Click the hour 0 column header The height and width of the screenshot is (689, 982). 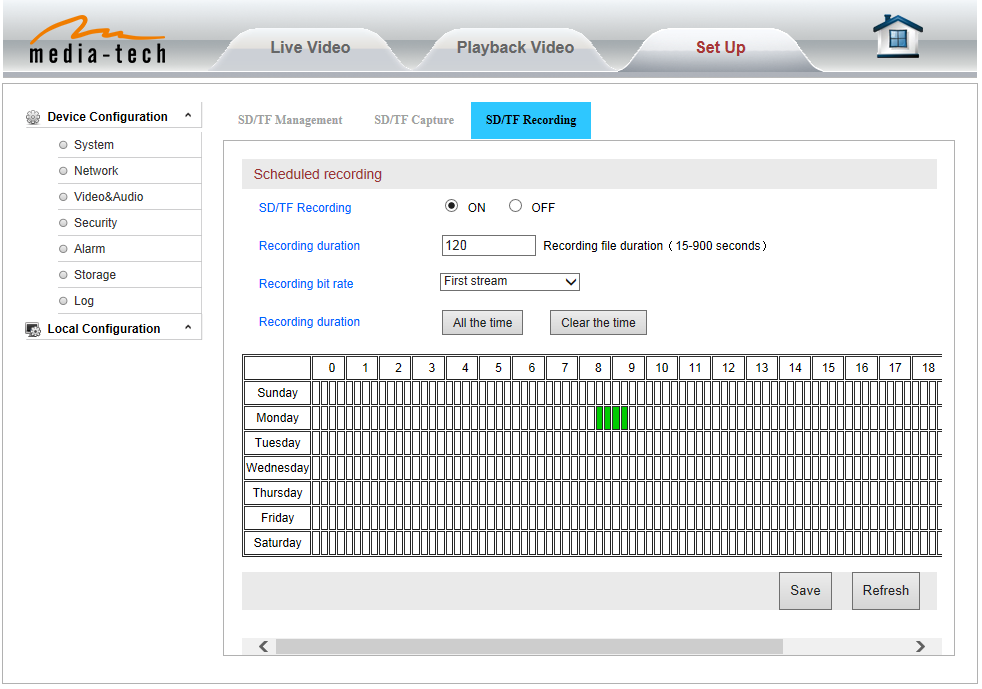pos(331,368)
